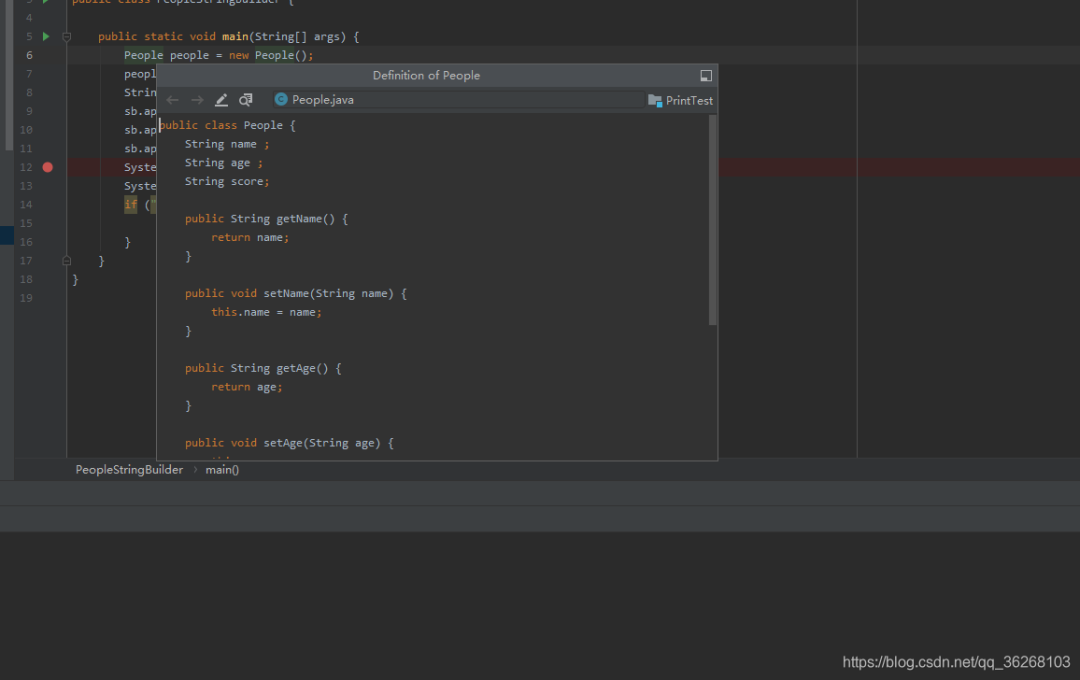Collapse main method fold marker at line 5
Image resolution: width=1080 pixels, height=680 pixels.
pyautogui.click(x=67, y=37)
